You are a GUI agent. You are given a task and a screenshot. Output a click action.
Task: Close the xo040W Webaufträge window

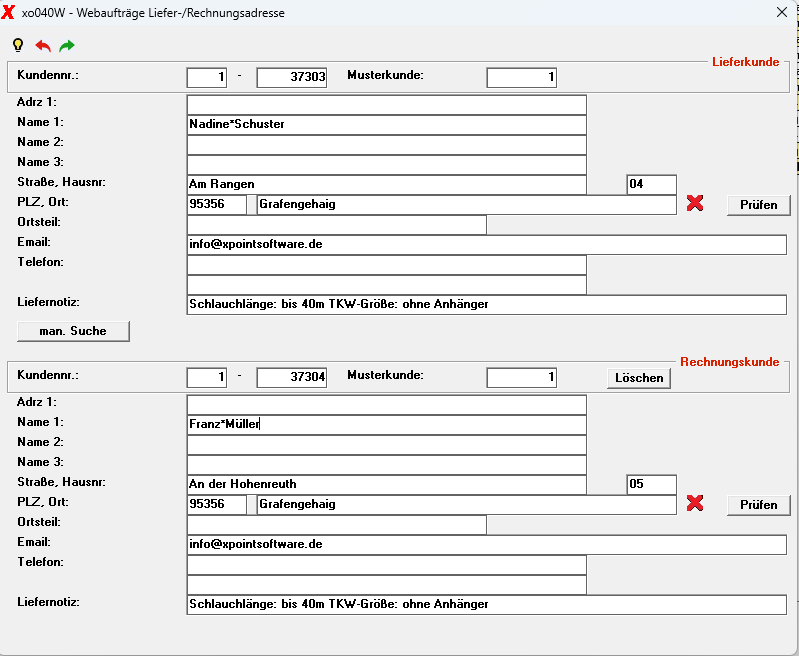(782, 12)
